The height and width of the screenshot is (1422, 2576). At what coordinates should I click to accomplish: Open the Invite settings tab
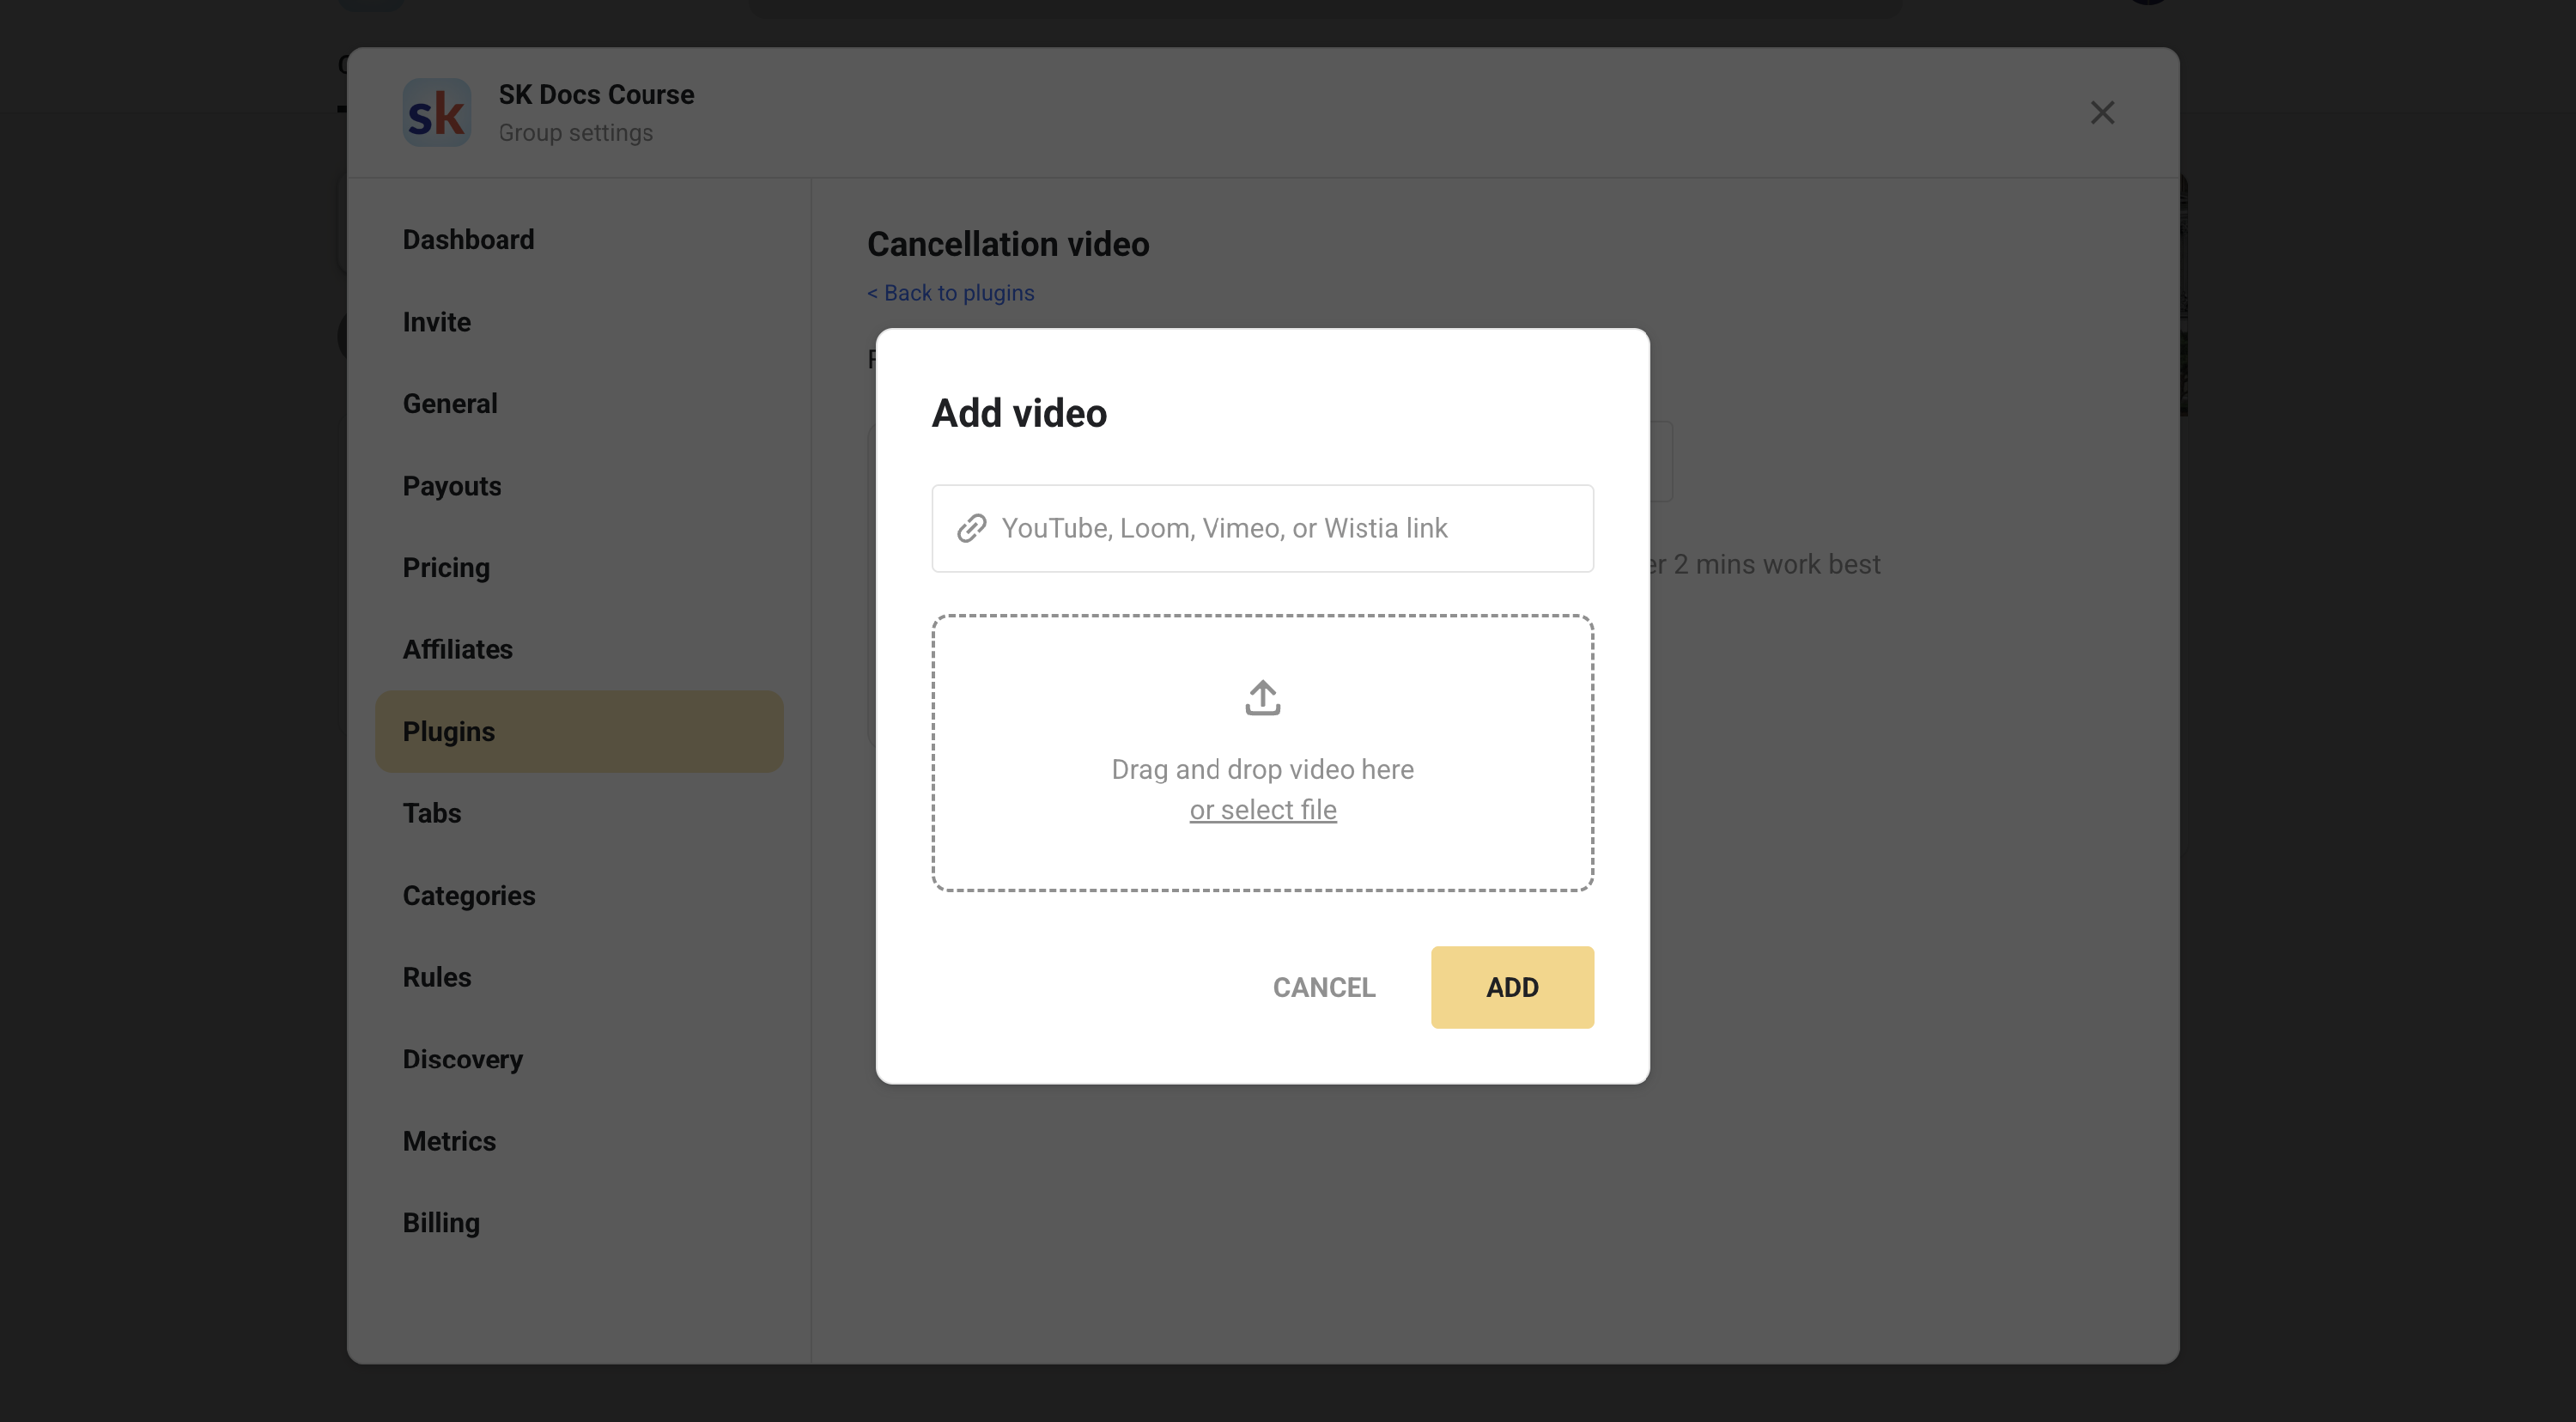click(x=436, y=322)
